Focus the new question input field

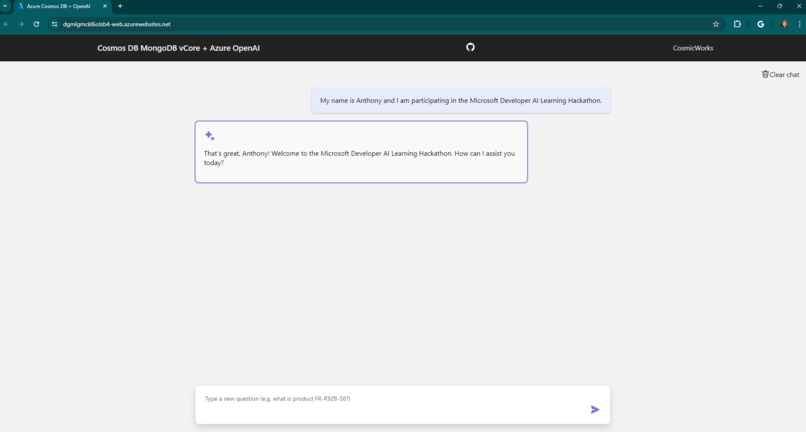pos(402,405)
